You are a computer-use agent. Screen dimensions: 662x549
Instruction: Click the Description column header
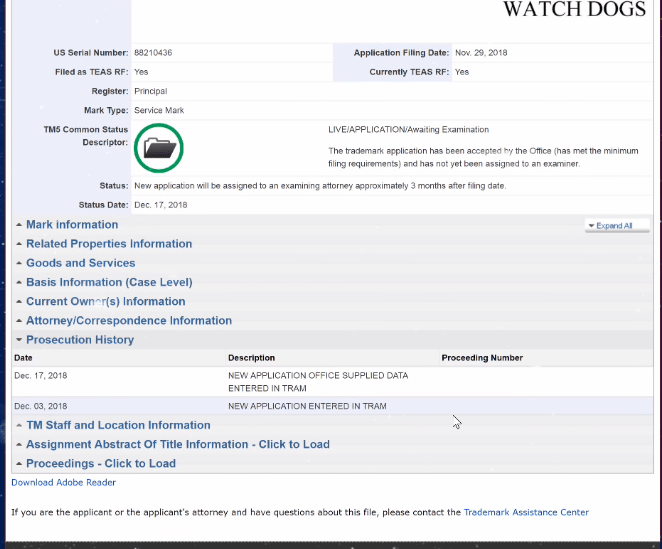(251, 358)
